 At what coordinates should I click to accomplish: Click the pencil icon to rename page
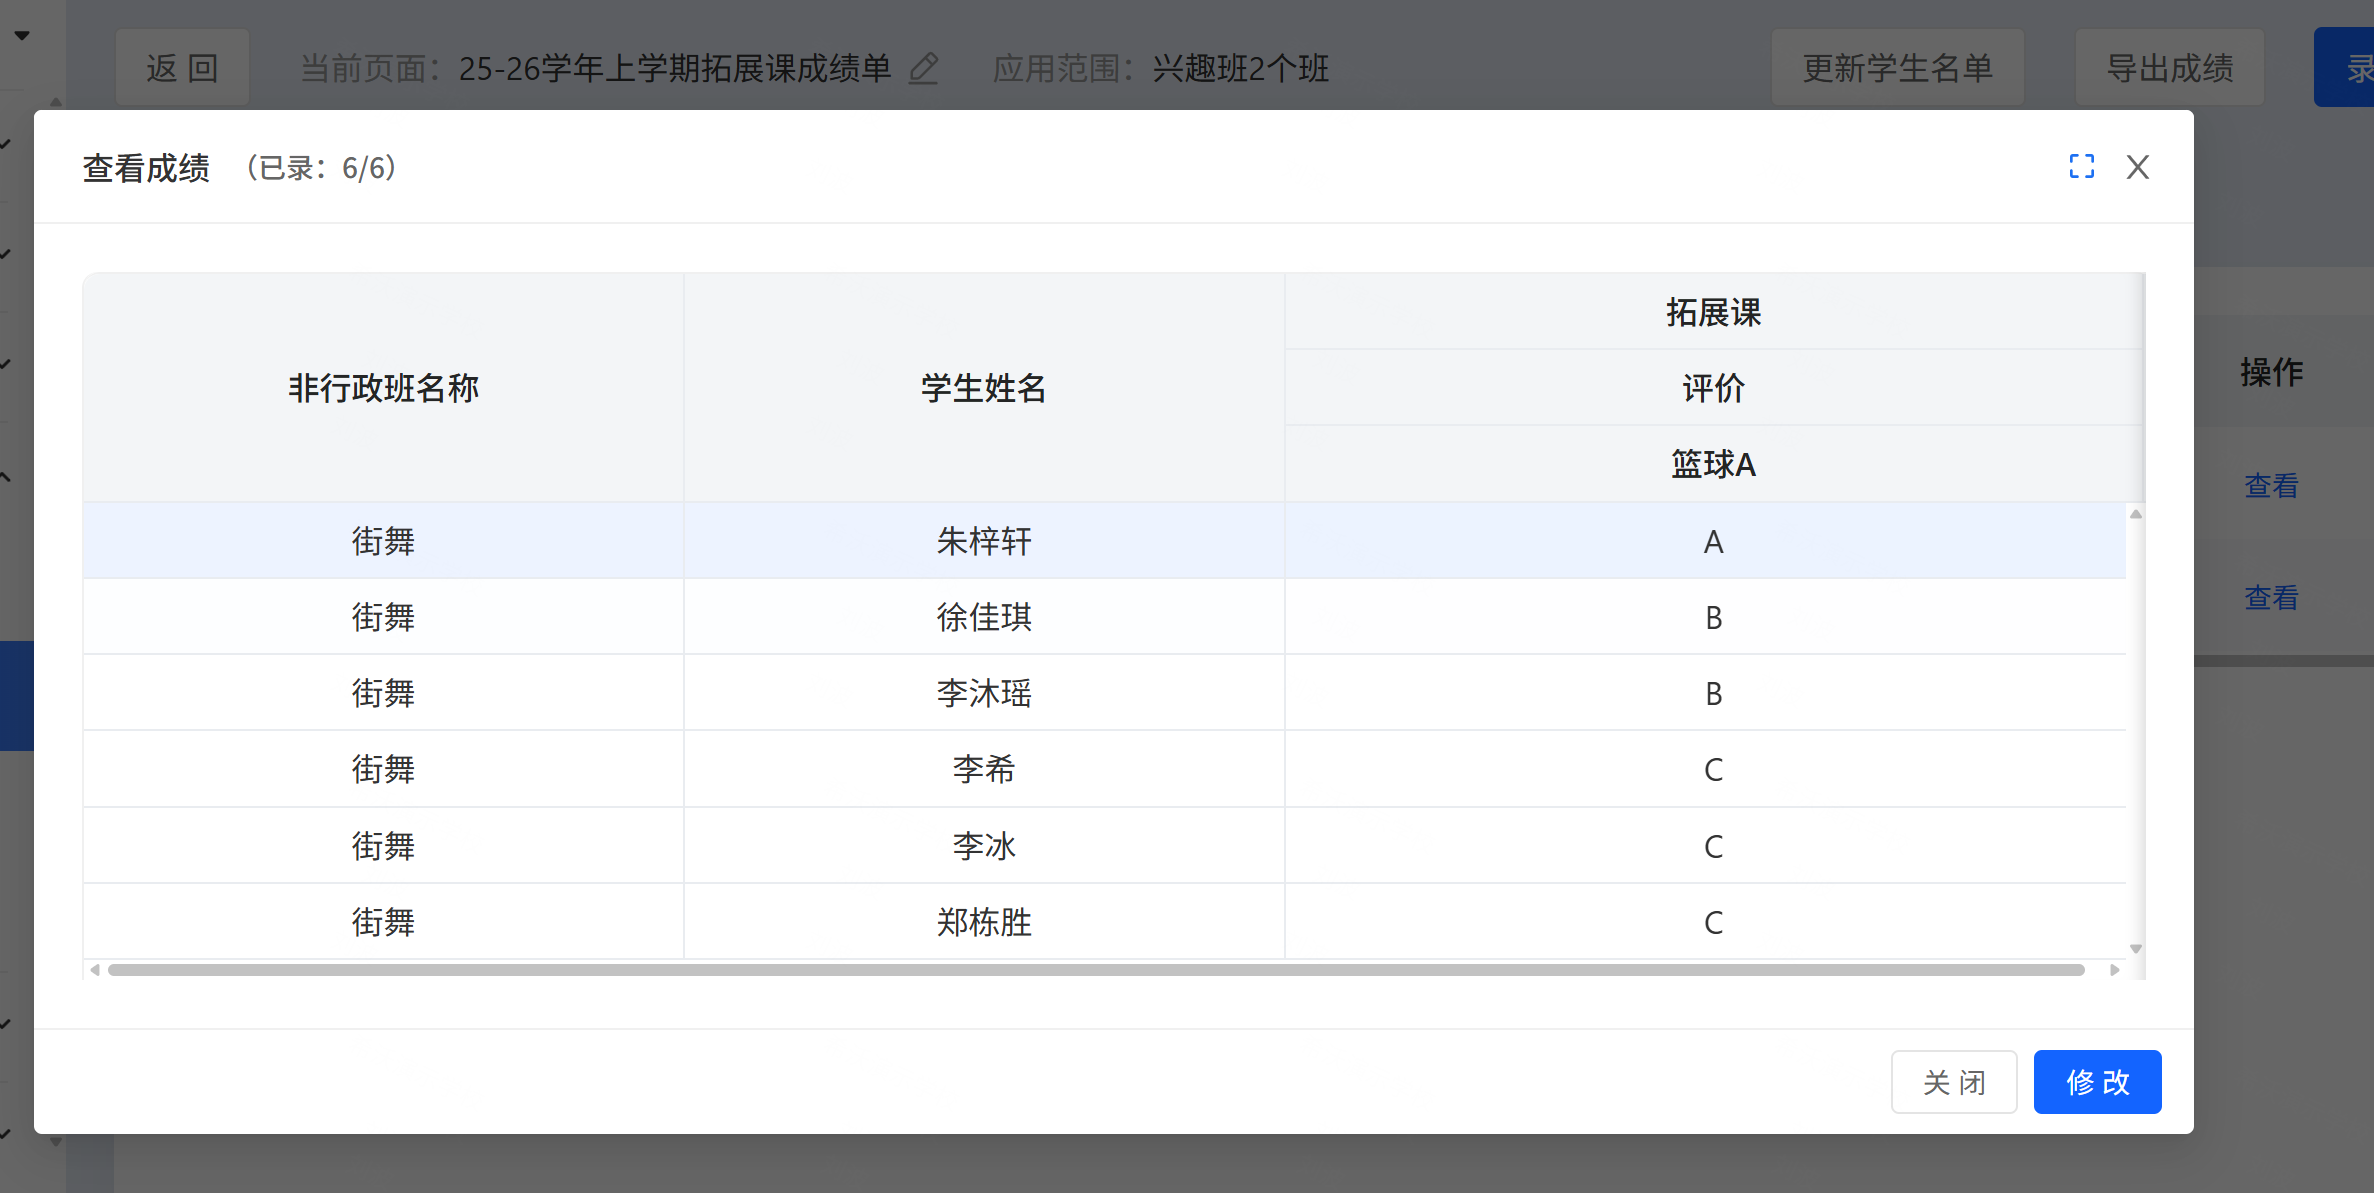923,69
